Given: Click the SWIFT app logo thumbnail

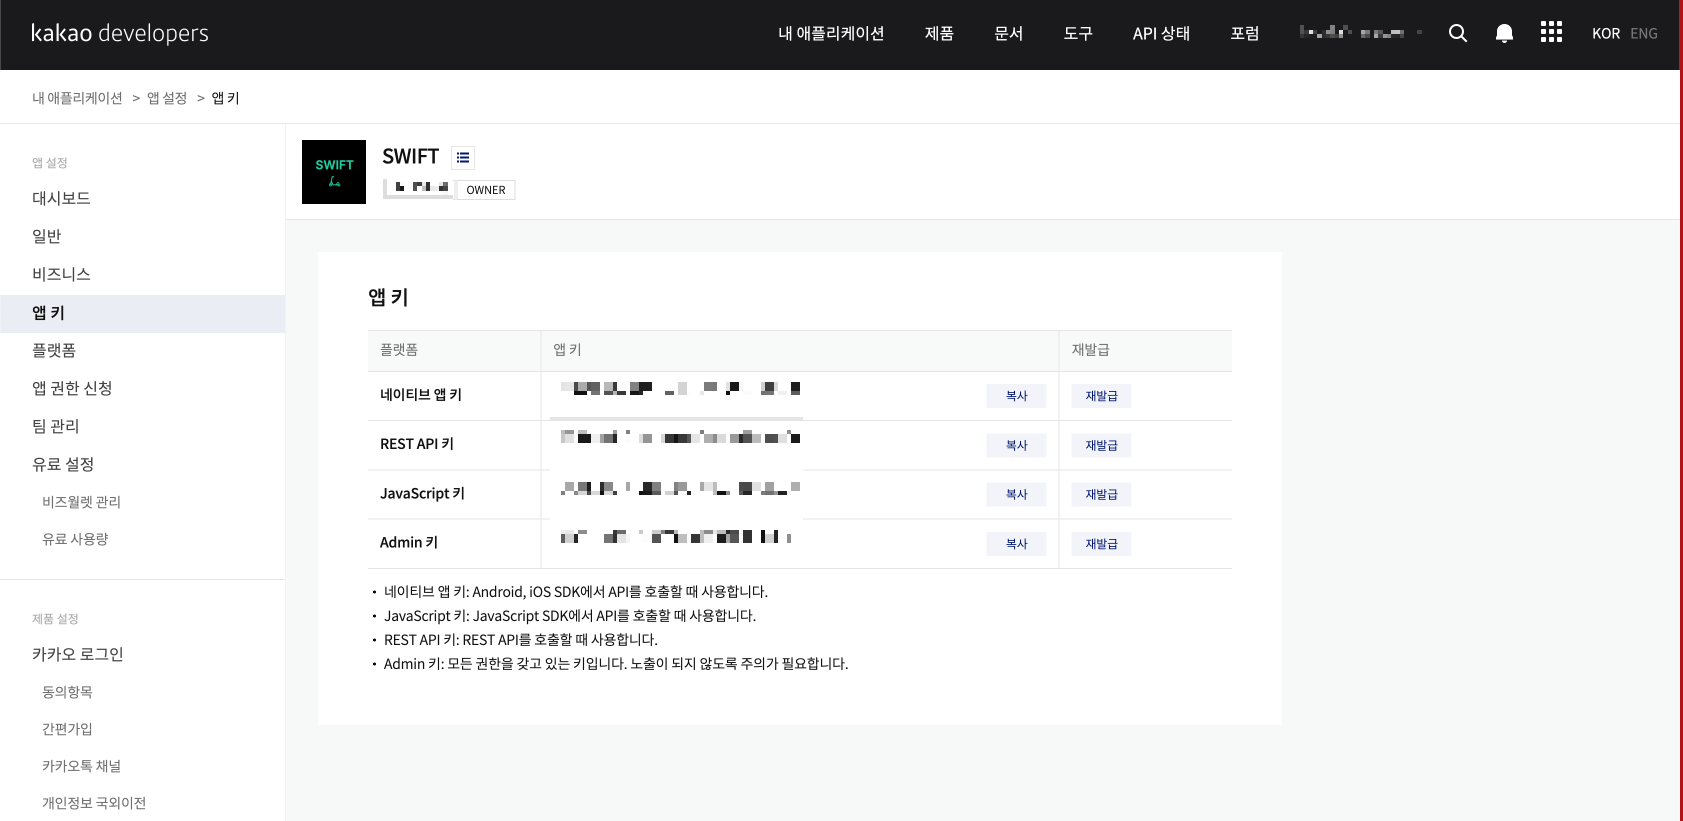Looking at the screenshot, I should click(334, 172).
